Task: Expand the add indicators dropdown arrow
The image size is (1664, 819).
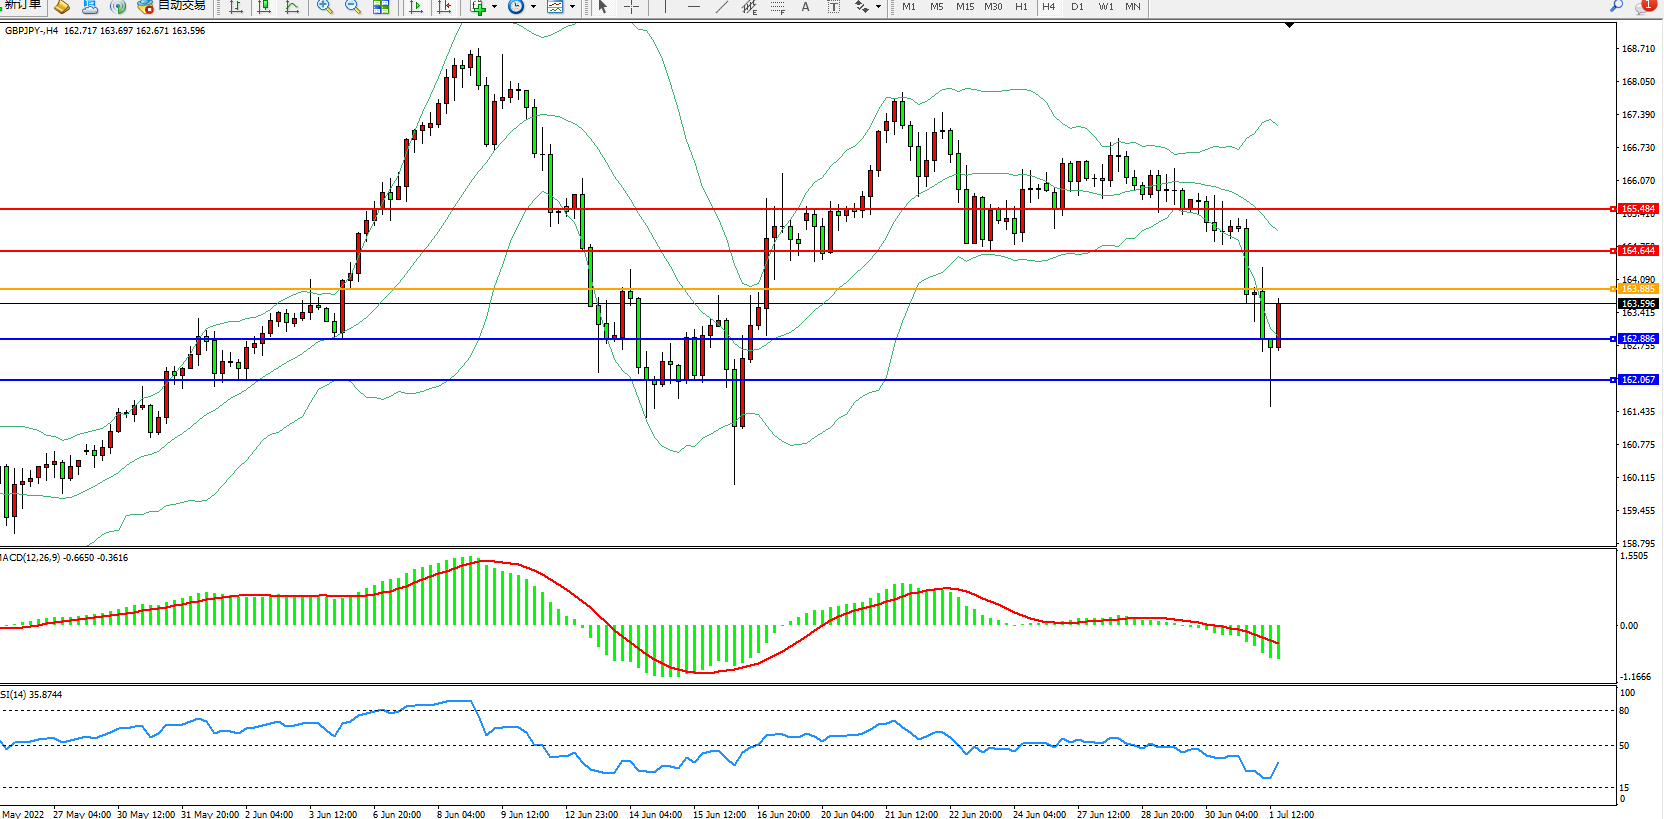Action: tap(494, 7)
